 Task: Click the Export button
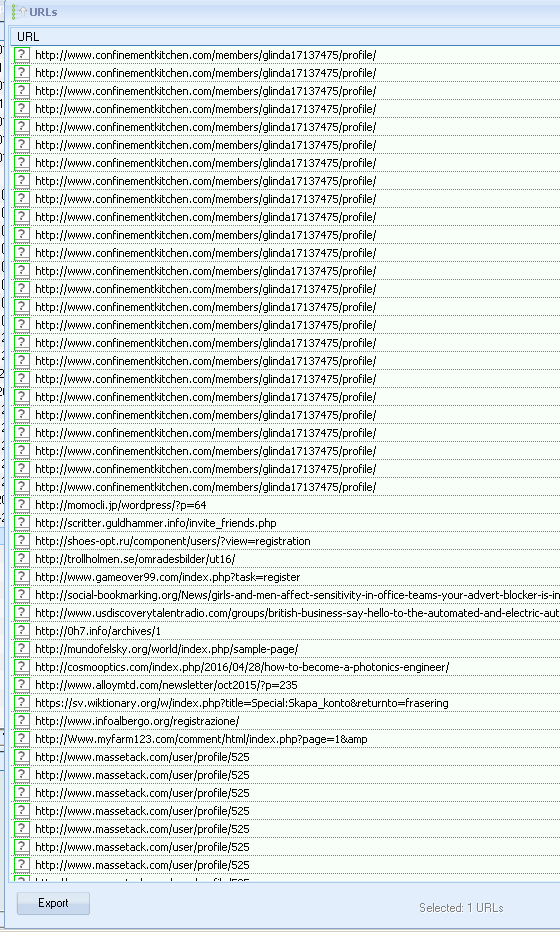tap(54, 903)
